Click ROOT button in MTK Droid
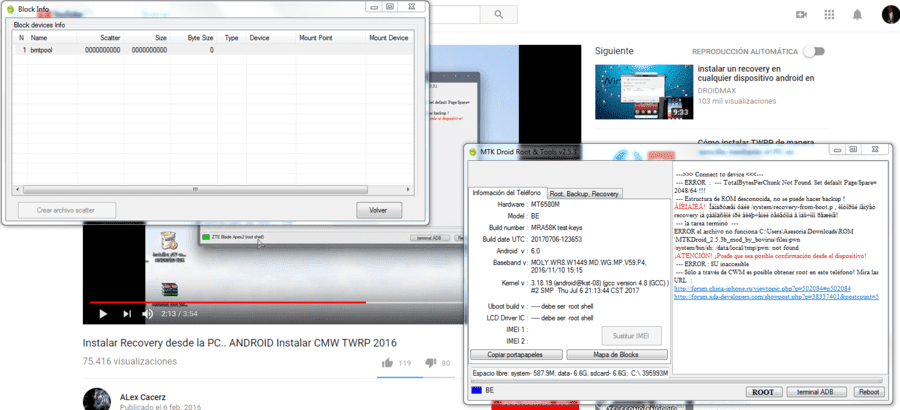Image resolution: width=900 pixels, height=410 pixels. [x=763, y=392]
